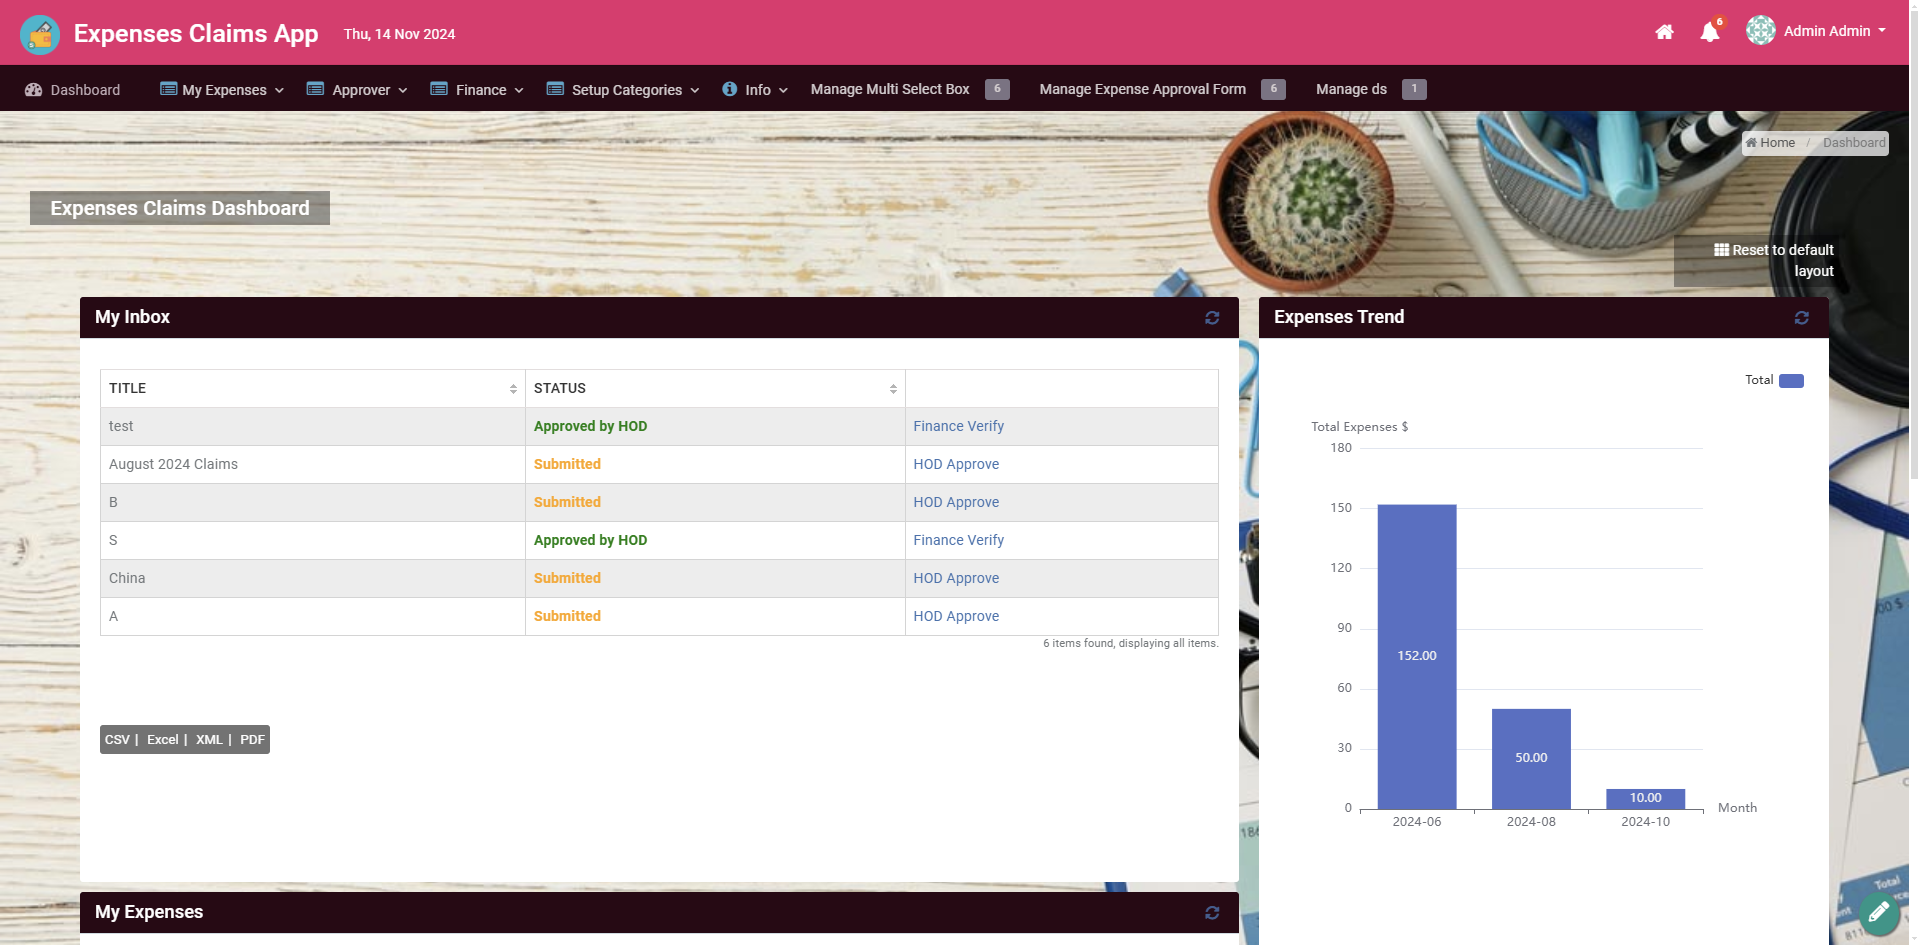Click the My Expenses panel header
This screenshot has height=945, width=1920.
tap(659, 913)
